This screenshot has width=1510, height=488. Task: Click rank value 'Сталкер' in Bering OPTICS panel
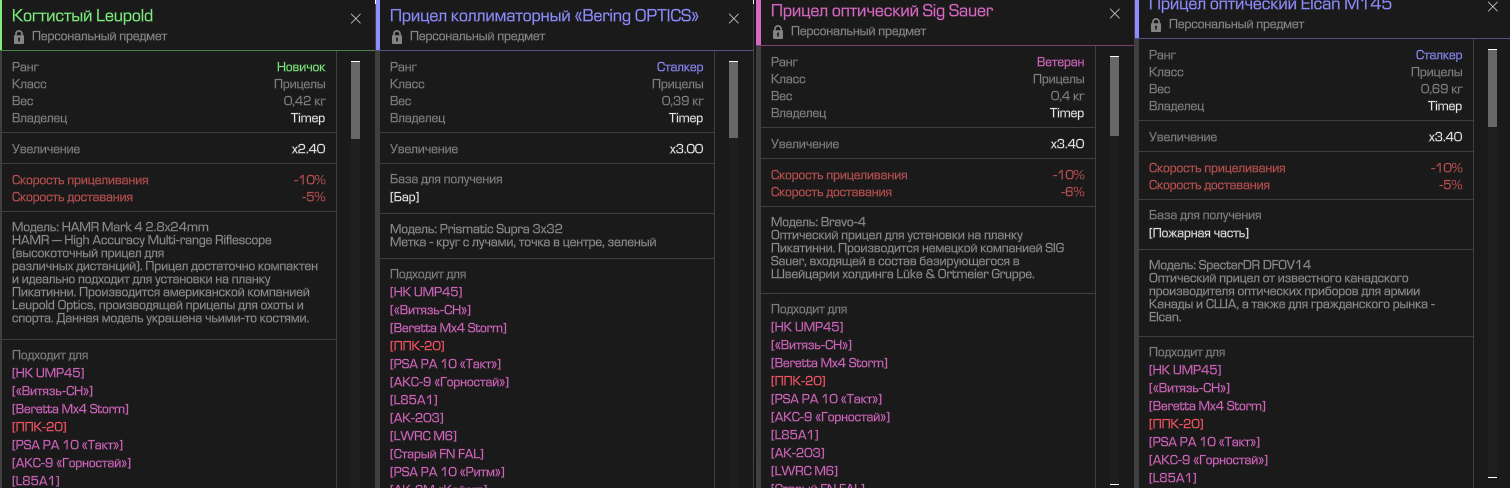[680, 67]
